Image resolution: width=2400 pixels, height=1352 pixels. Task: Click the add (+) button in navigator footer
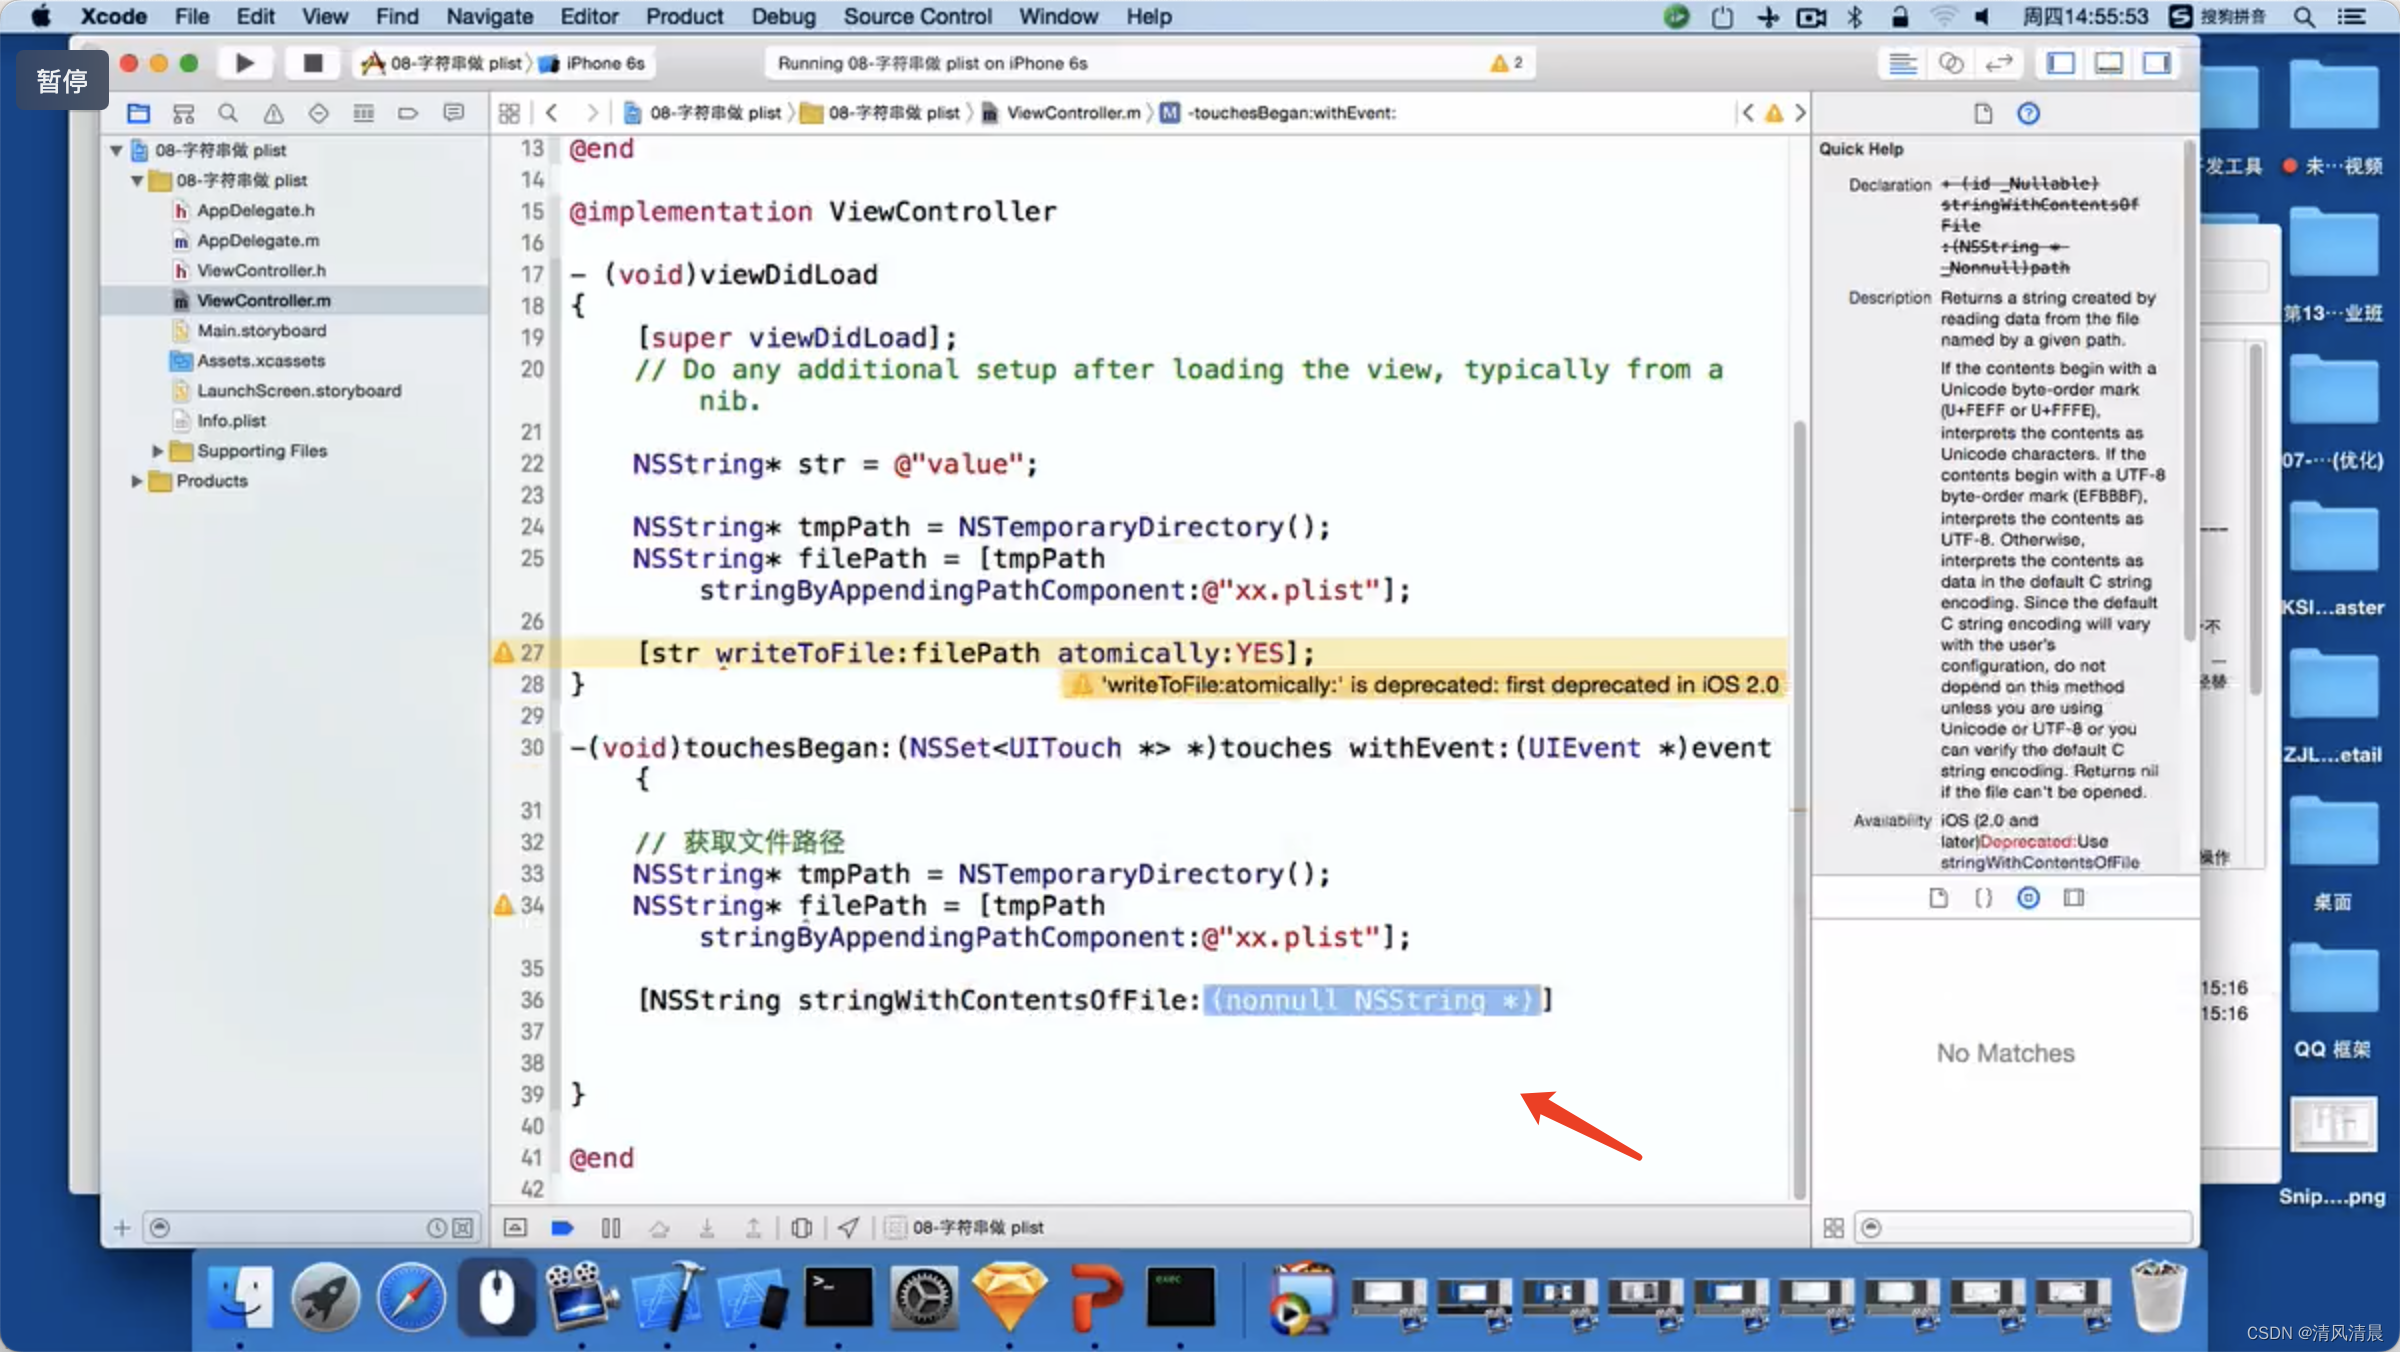point(122,1228)
